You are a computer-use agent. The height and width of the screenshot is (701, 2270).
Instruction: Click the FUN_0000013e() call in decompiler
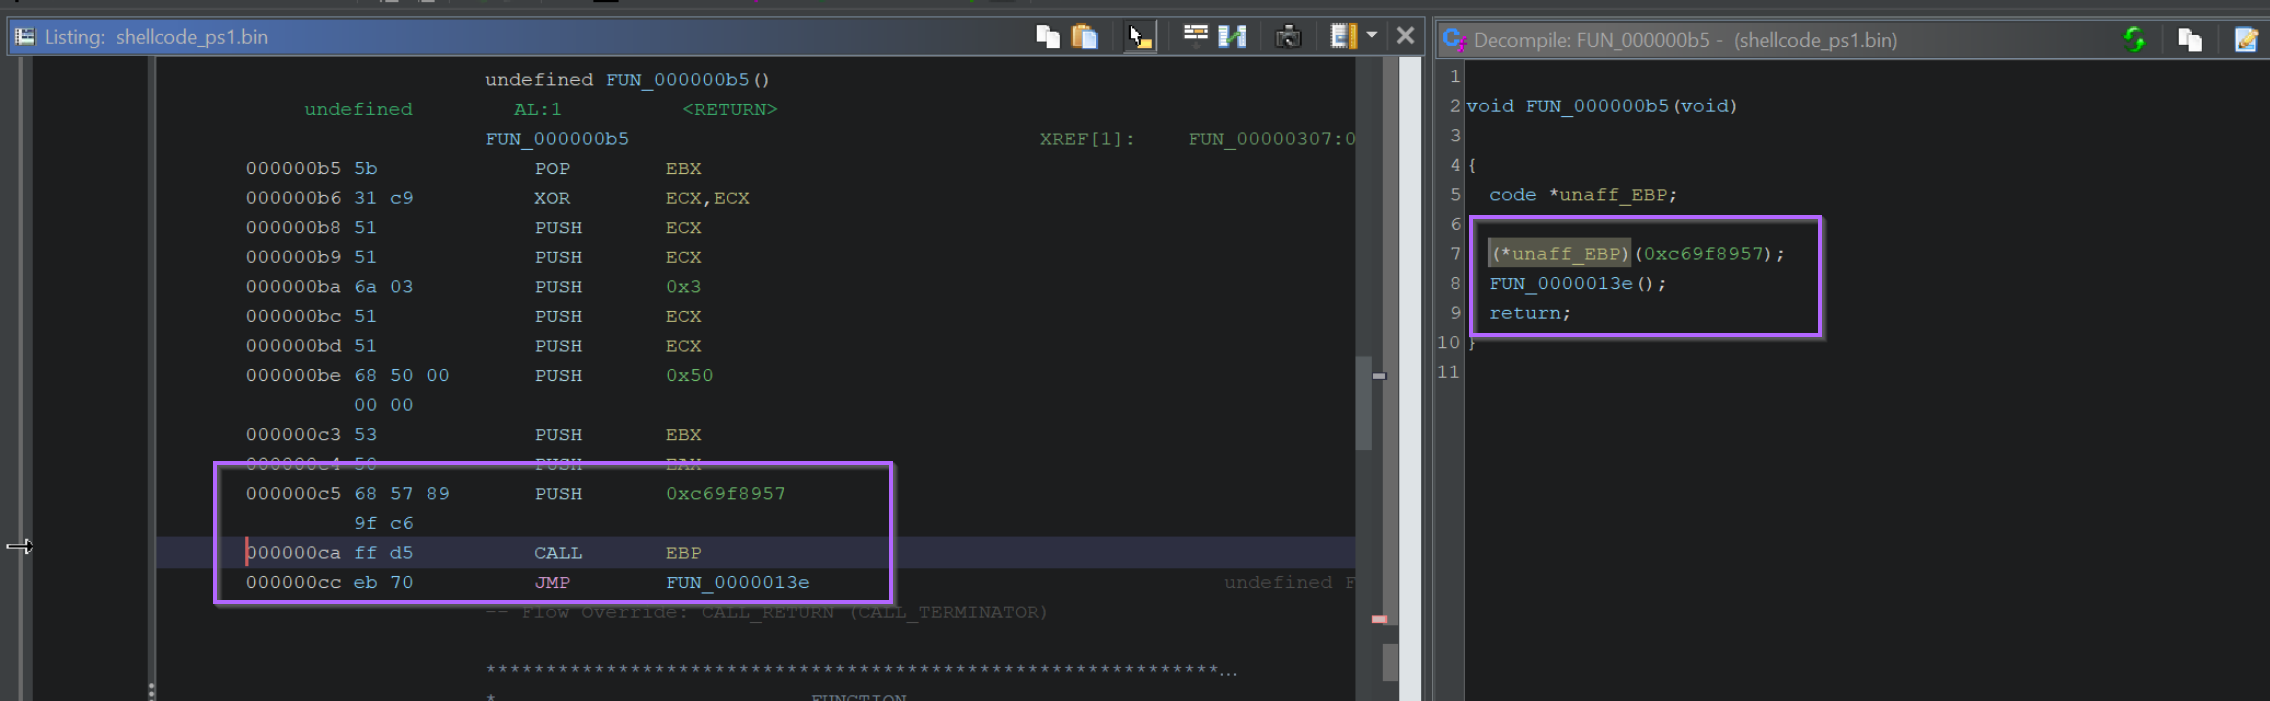(1577, 284)
